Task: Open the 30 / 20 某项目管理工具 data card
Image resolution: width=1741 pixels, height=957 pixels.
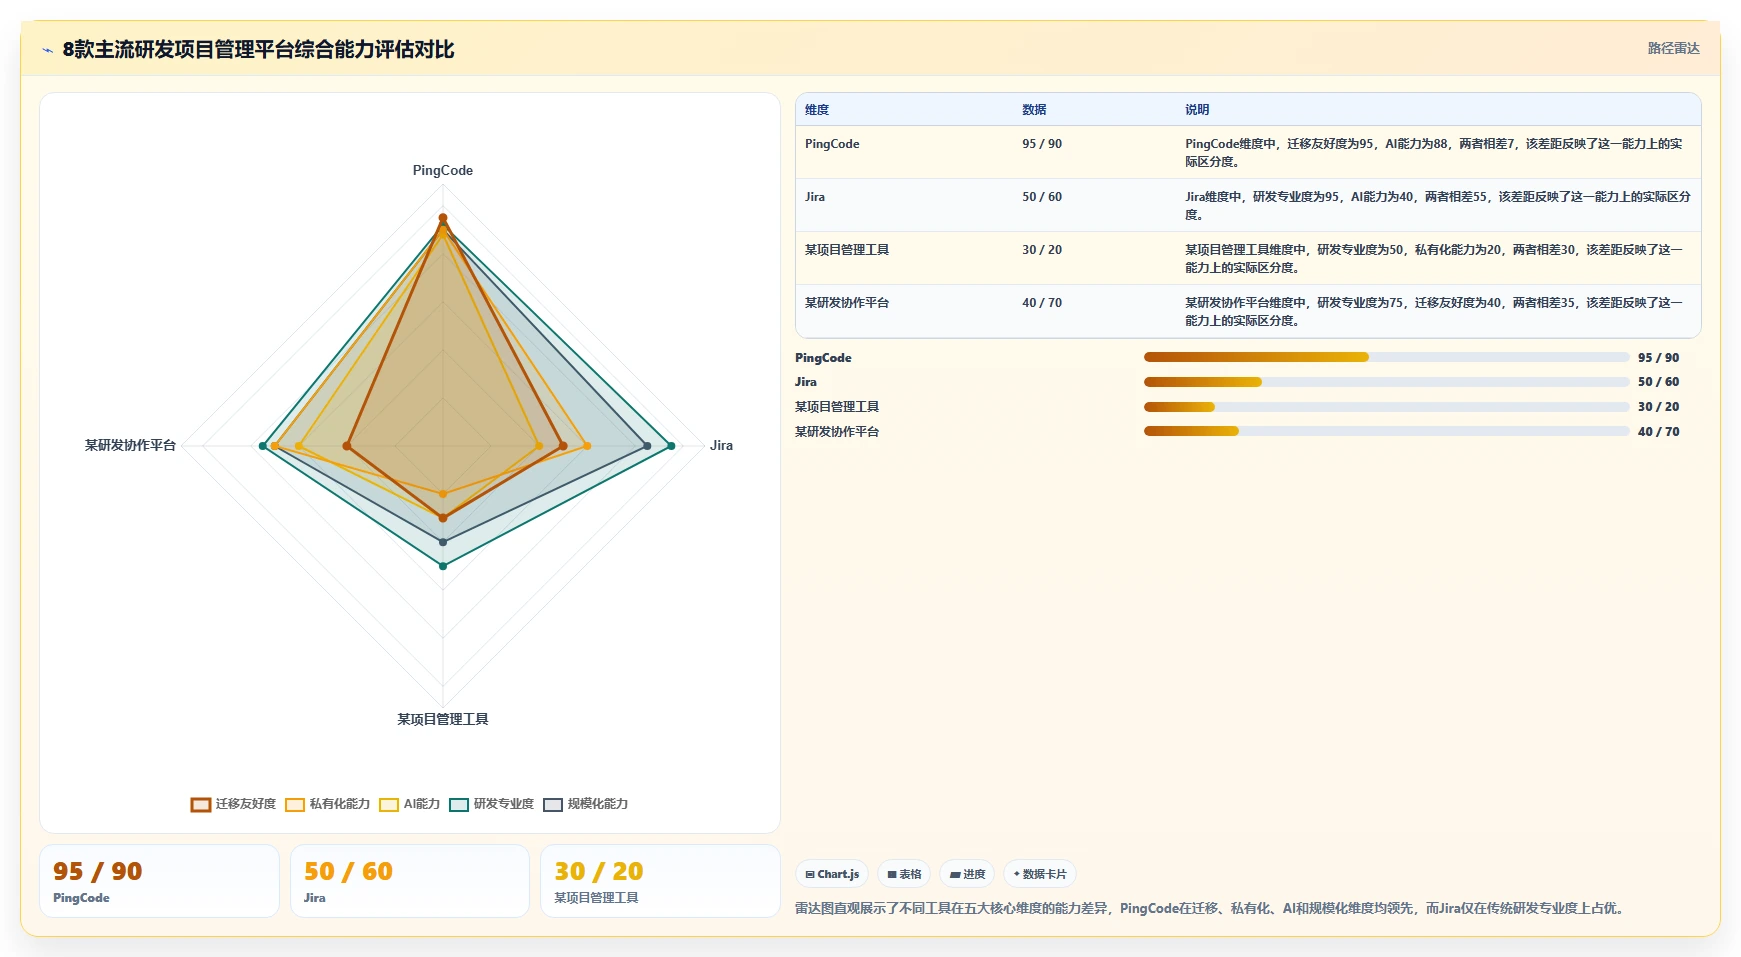Action: pyautogui.click(x=660, y=881)
